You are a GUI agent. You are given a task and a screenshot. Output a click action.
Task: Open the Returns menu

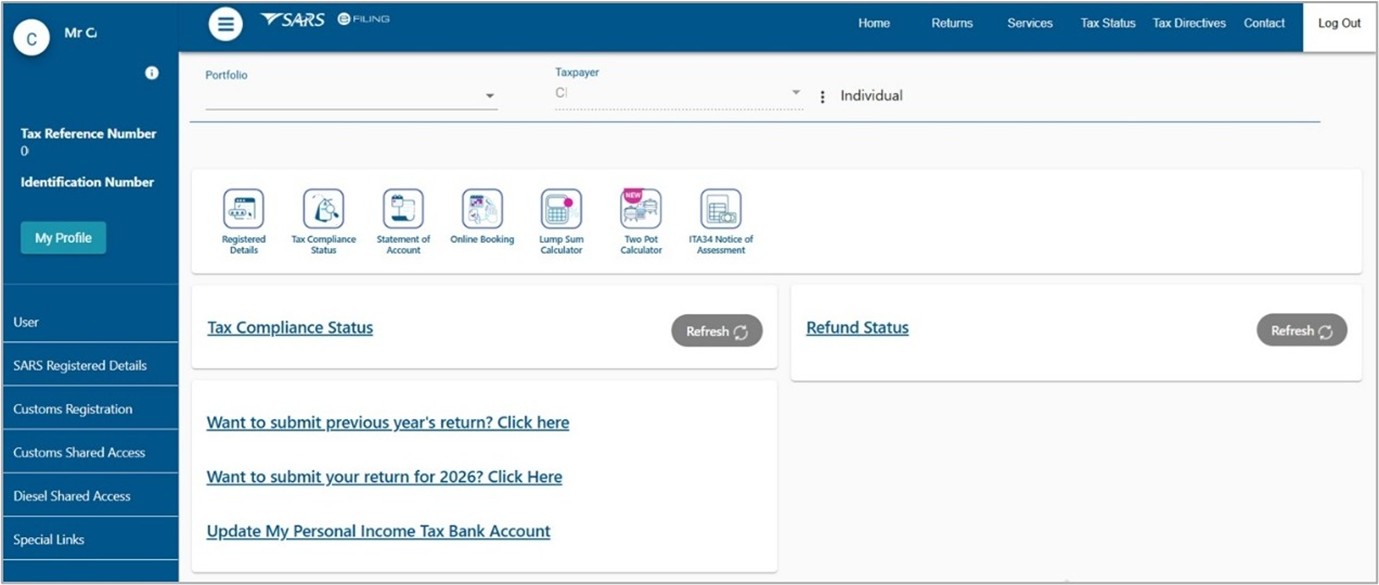[x=952, y=23]
